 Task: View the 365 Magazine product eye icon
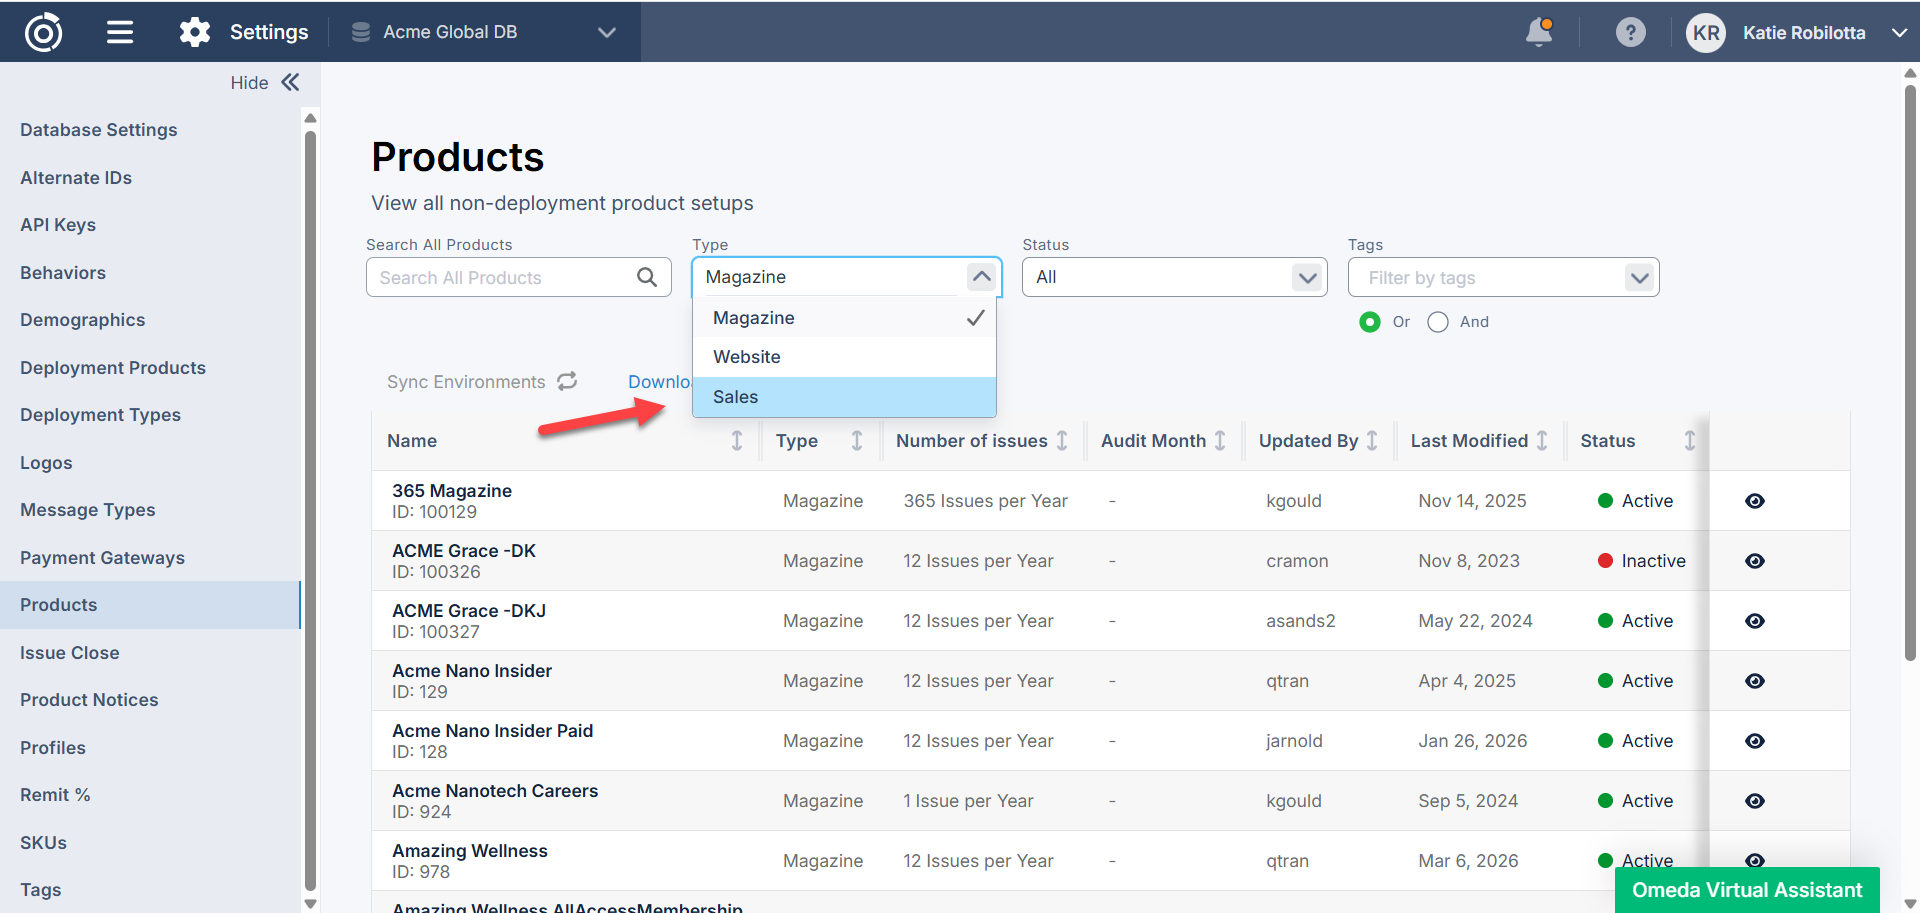(1754, 501)
